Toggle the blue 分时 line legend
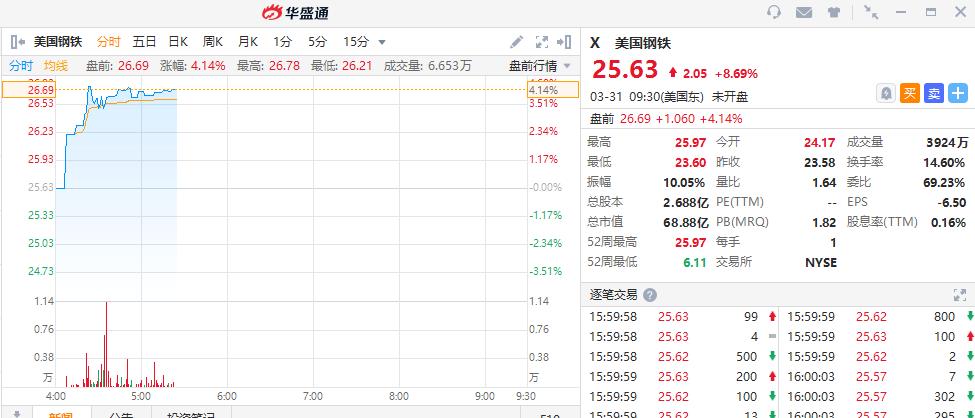The image size is (975, 418). pyautogui.click(x=21, y=65)
